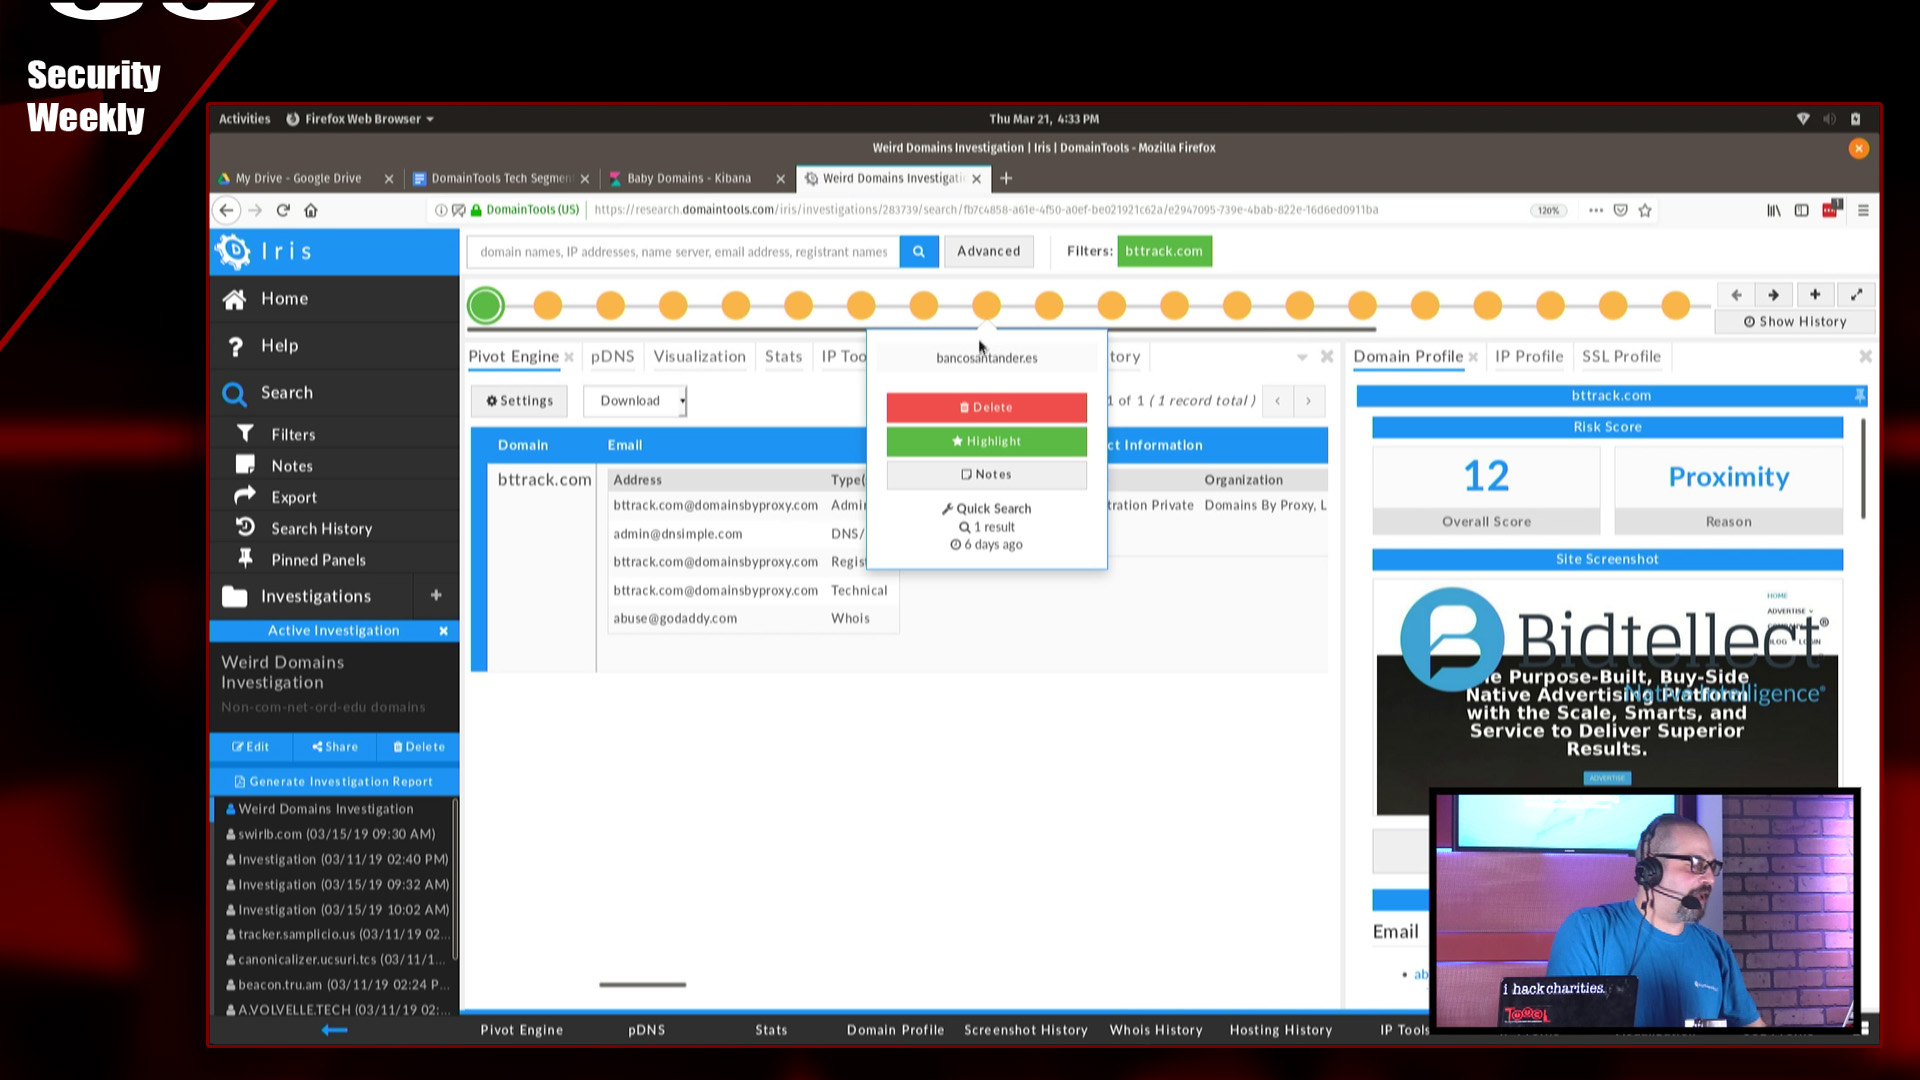
Task: Bookmark page with the star icon
Action: pos(1645,210)
